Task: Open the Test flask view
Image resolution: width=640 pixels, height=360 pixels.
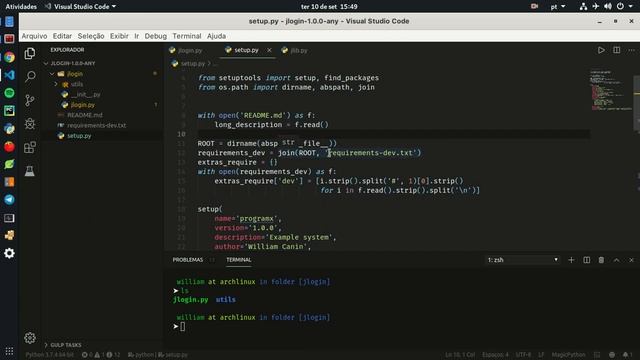Action: tap(30, 171)
